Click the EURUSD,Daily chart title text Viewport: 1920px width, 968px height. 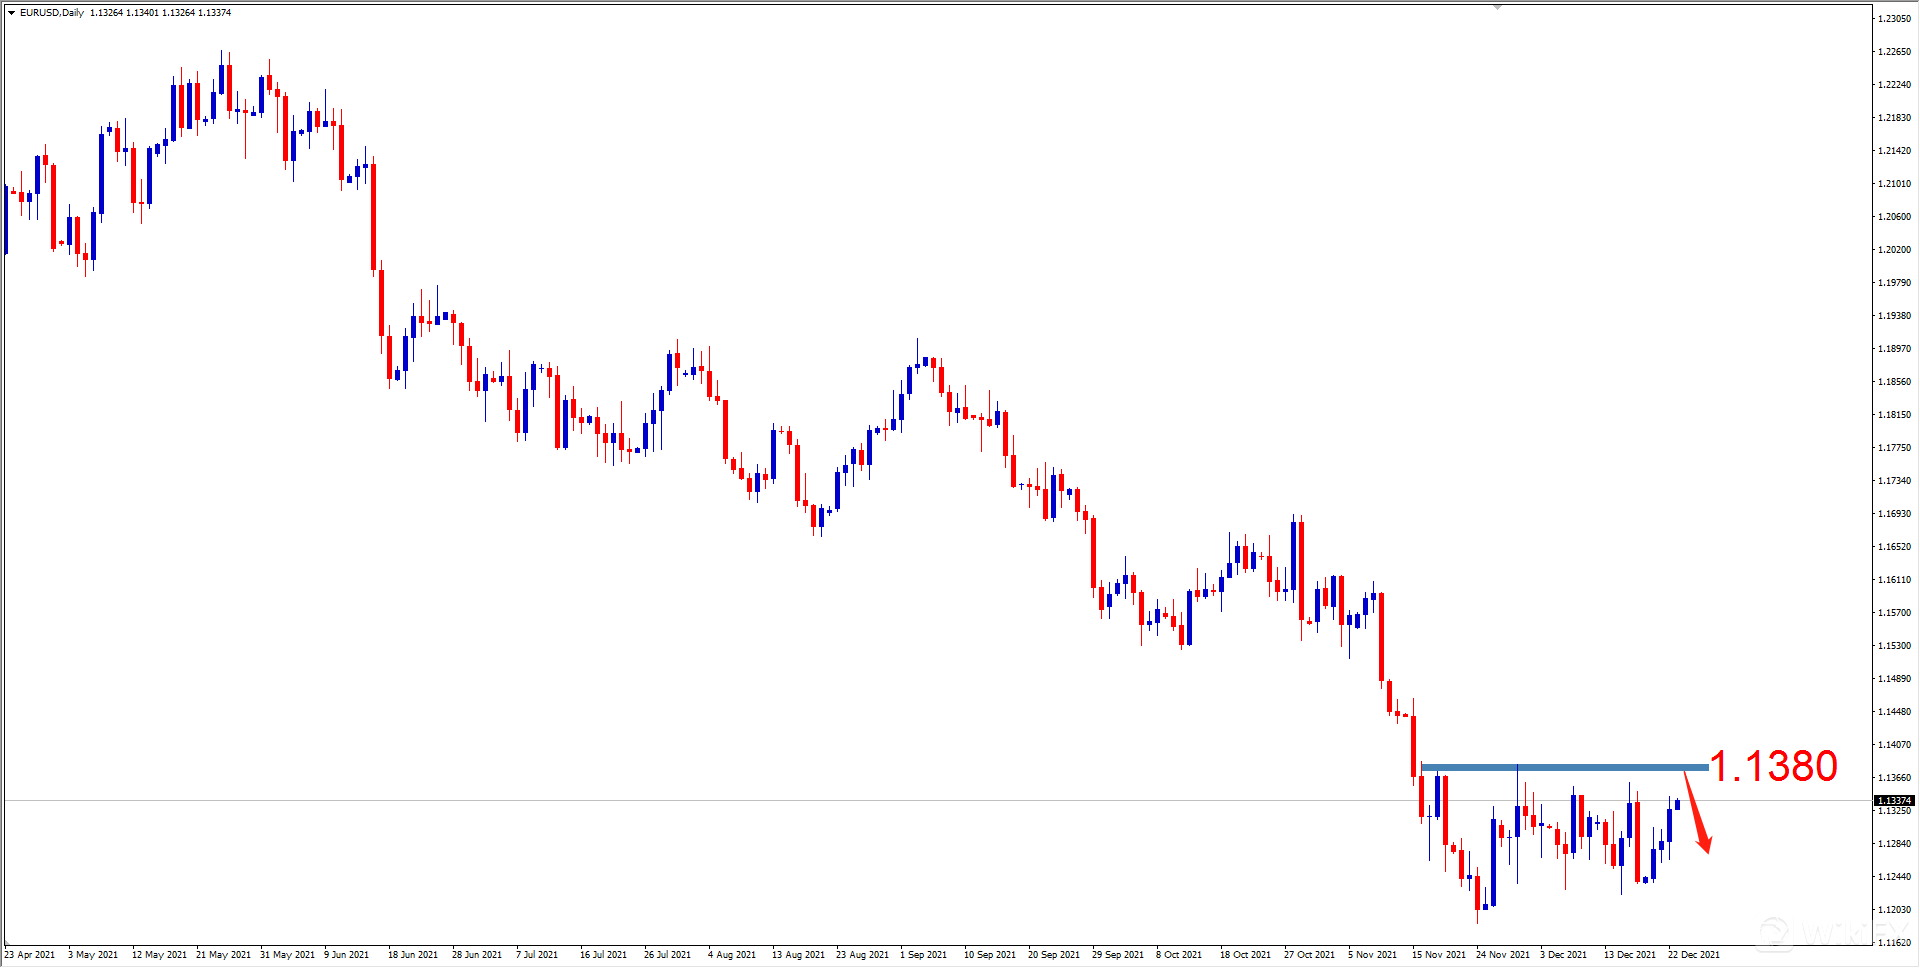(52, 13)
